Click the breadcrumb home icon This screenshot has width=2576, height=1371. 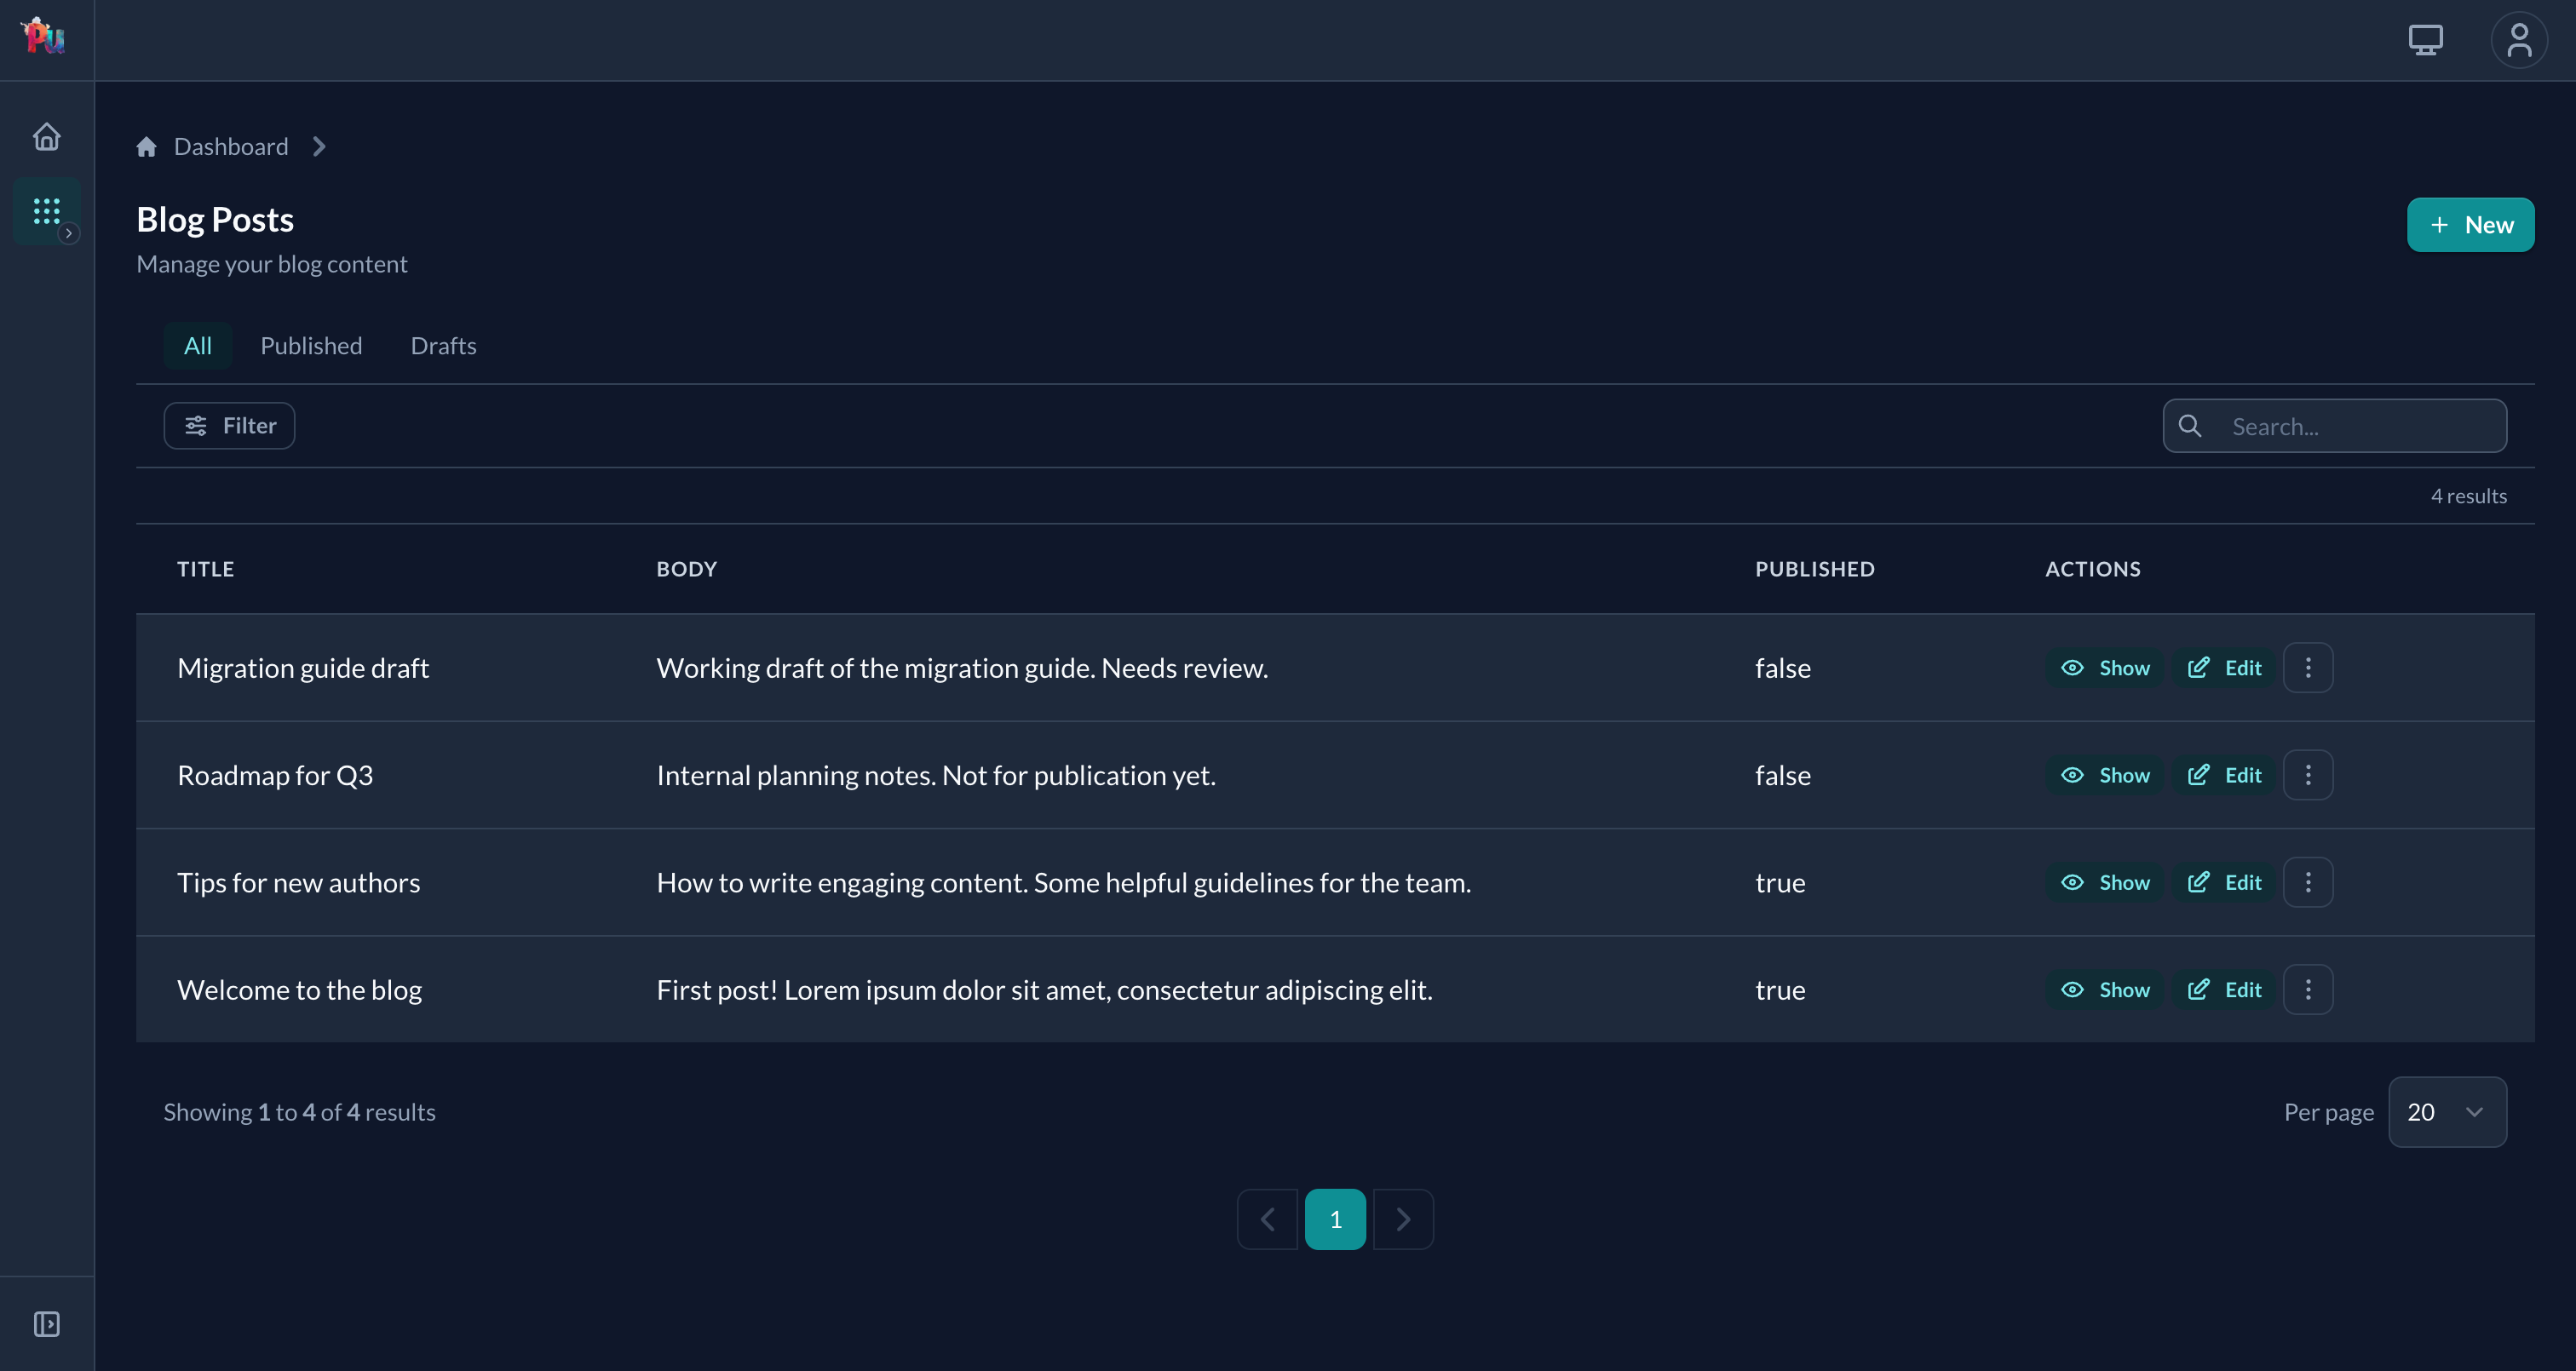tap(147, 147)
